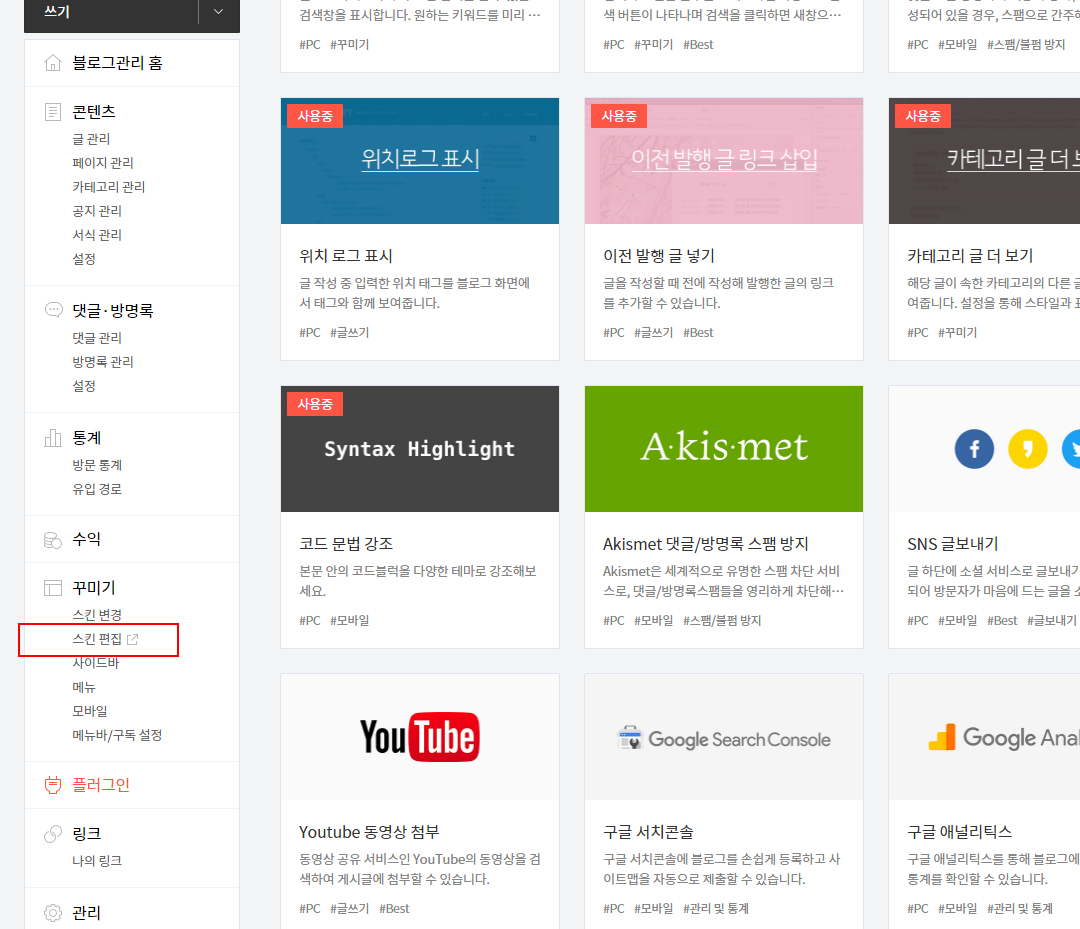Click #모바일 tag on 코드 문법 강조 card
Screen dimensions: 1080x929
tap(350, 620)
